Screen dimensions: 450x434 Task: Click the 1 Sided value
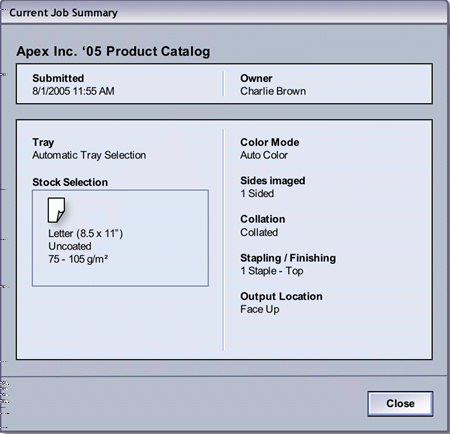click(257, 193)
